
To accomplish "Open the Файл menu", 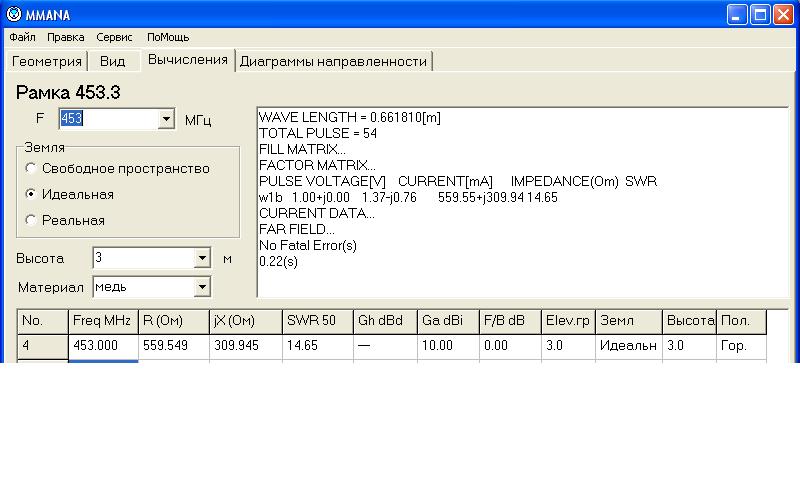I will point(23,37).
